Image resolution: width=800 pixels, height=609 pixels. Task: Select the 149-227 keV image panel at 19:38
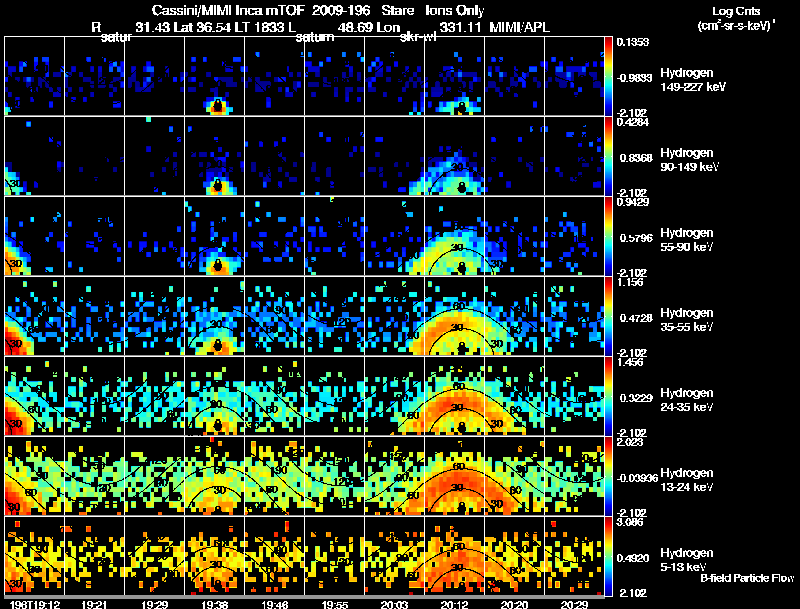click(x=215, y=76)
